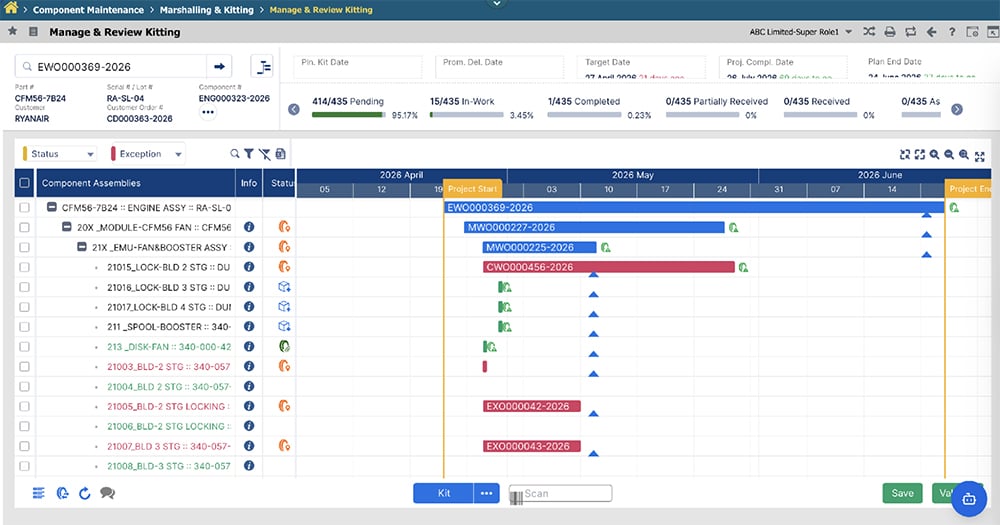
Task: Open the page menu icon beside star
Action: (33, 31)
